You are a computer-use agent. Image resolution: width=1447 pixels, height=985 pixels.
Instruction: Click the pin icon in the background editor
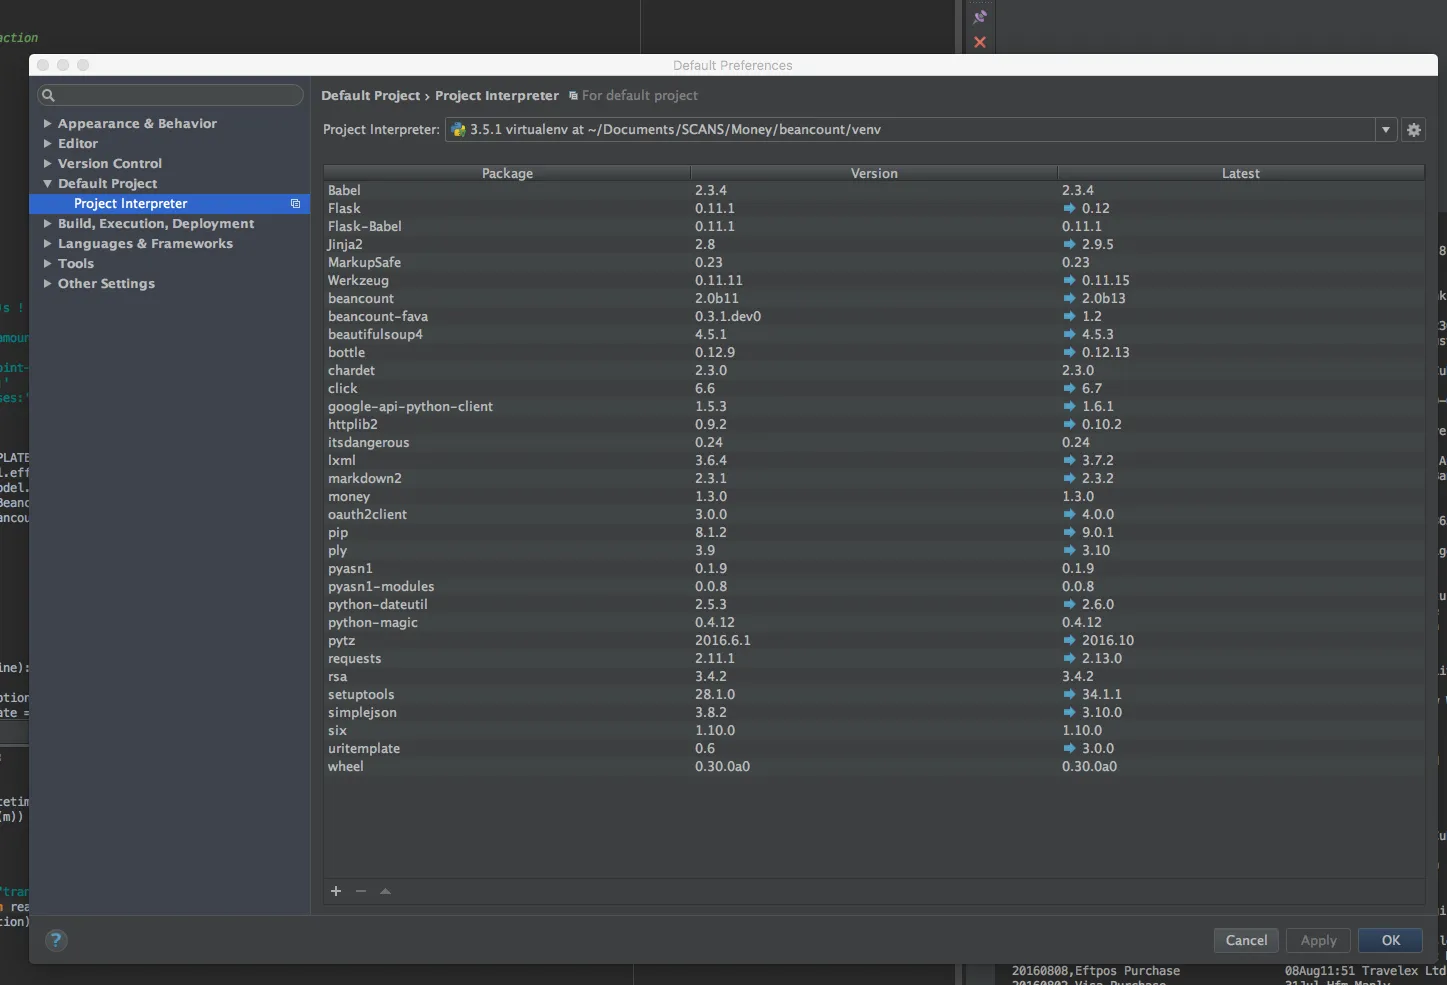point(980,17)
